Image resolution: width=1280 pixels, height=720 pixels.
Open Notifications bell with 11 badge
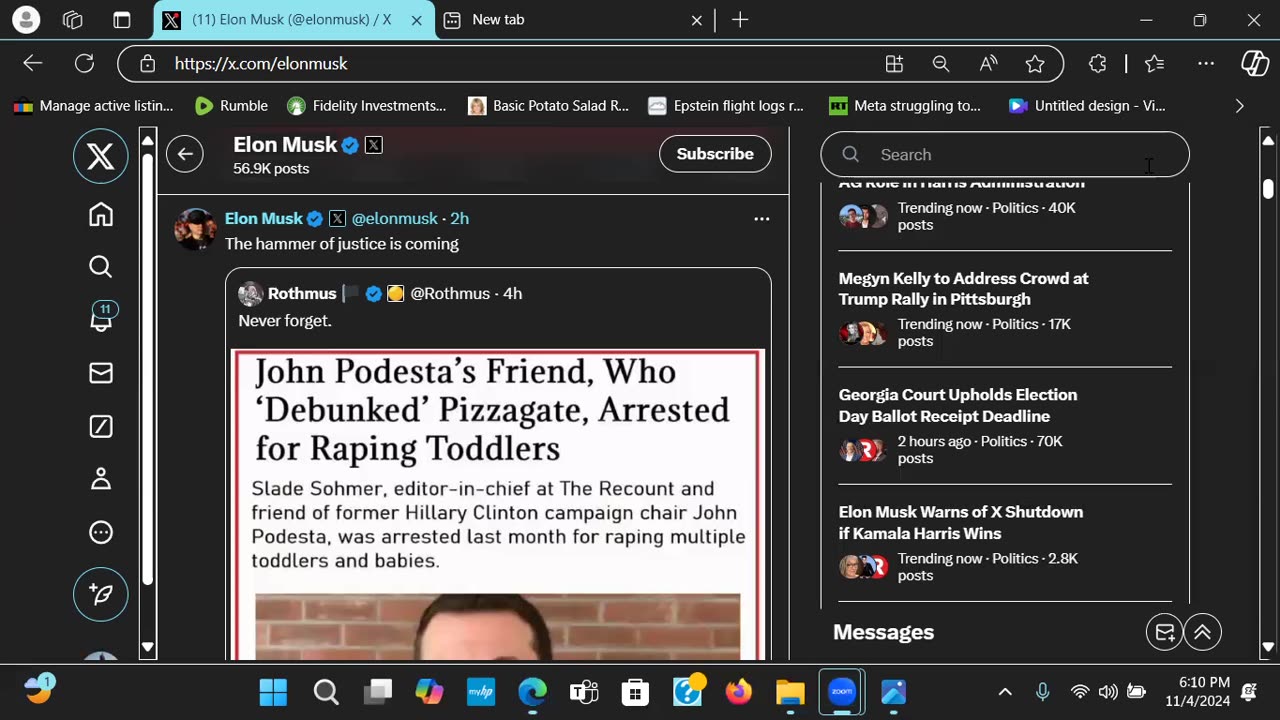102,318
